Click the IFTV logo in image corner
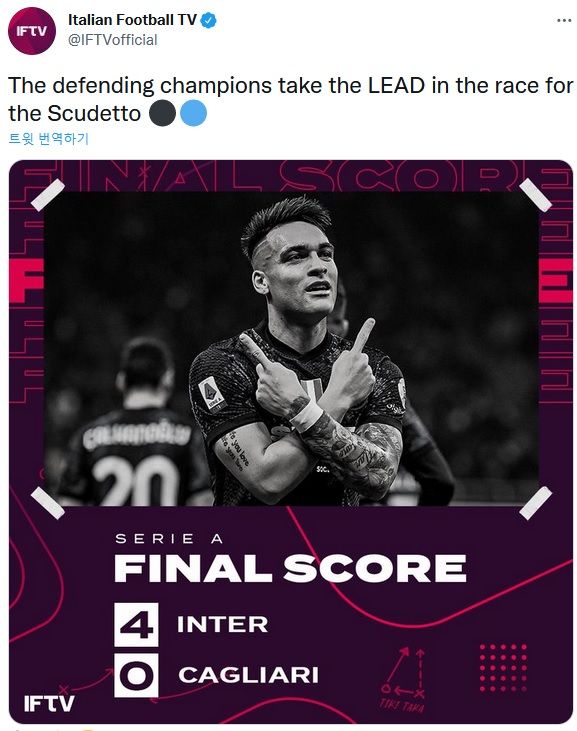 point(49,703)
